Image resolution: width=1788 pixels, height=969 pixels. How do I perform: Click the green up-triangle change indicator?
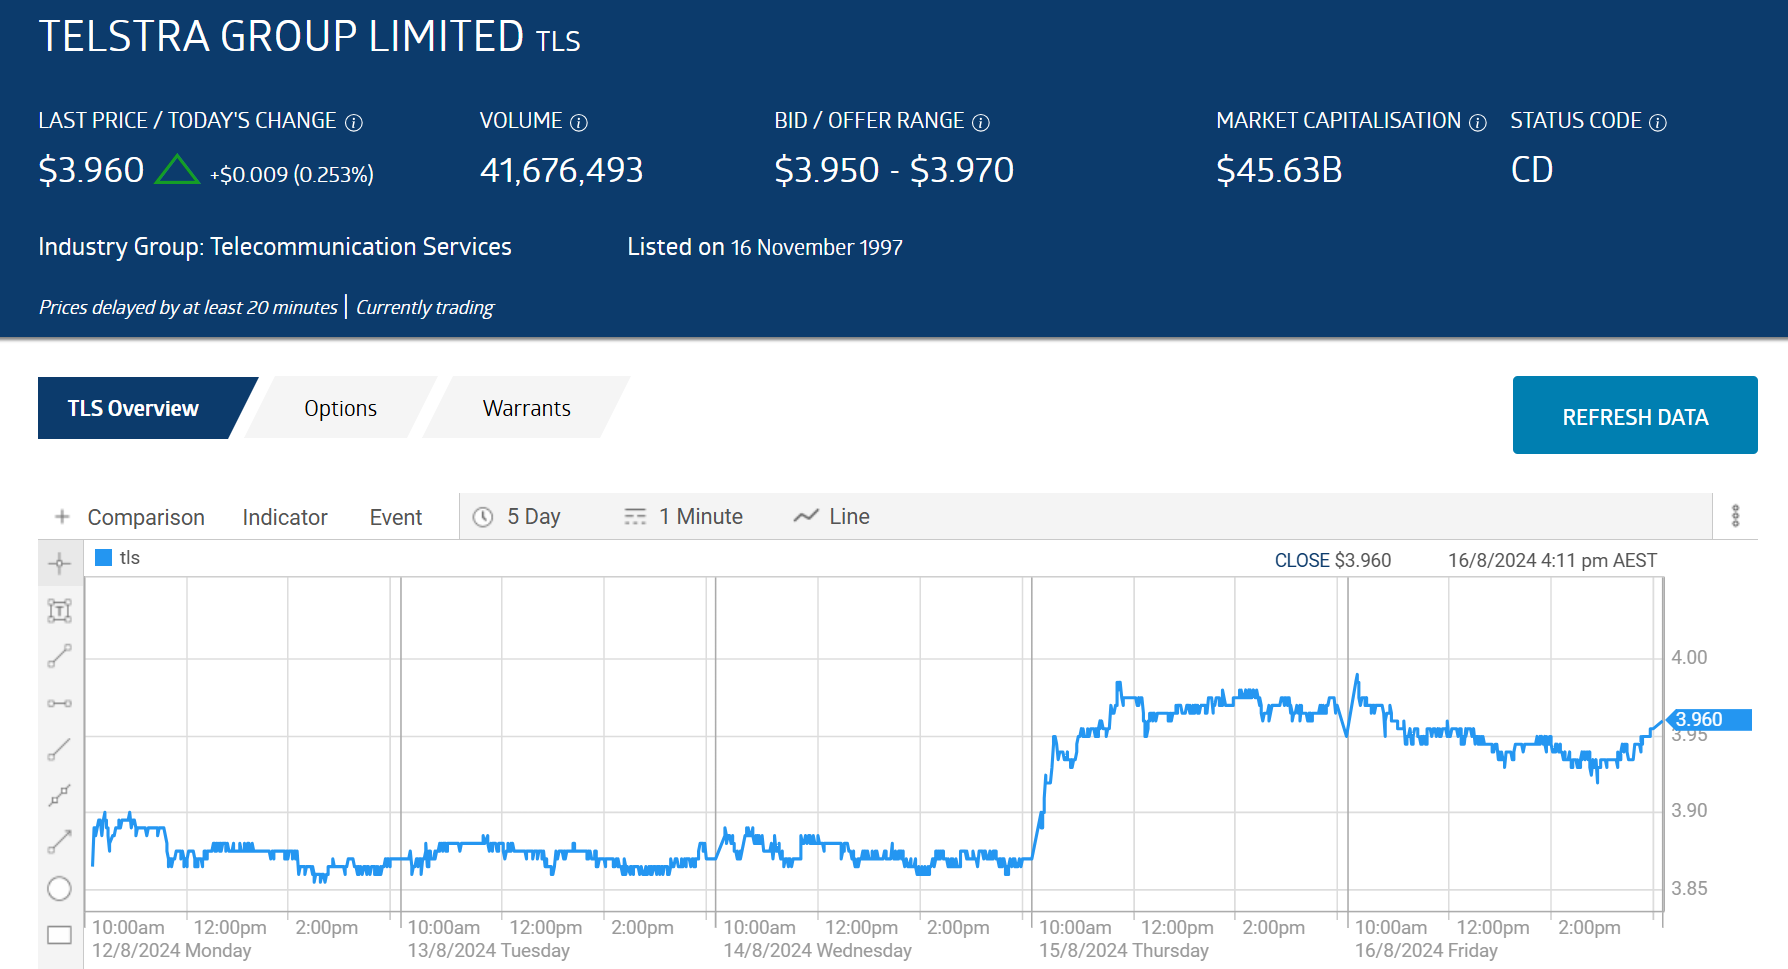click(x=177, y=169)
